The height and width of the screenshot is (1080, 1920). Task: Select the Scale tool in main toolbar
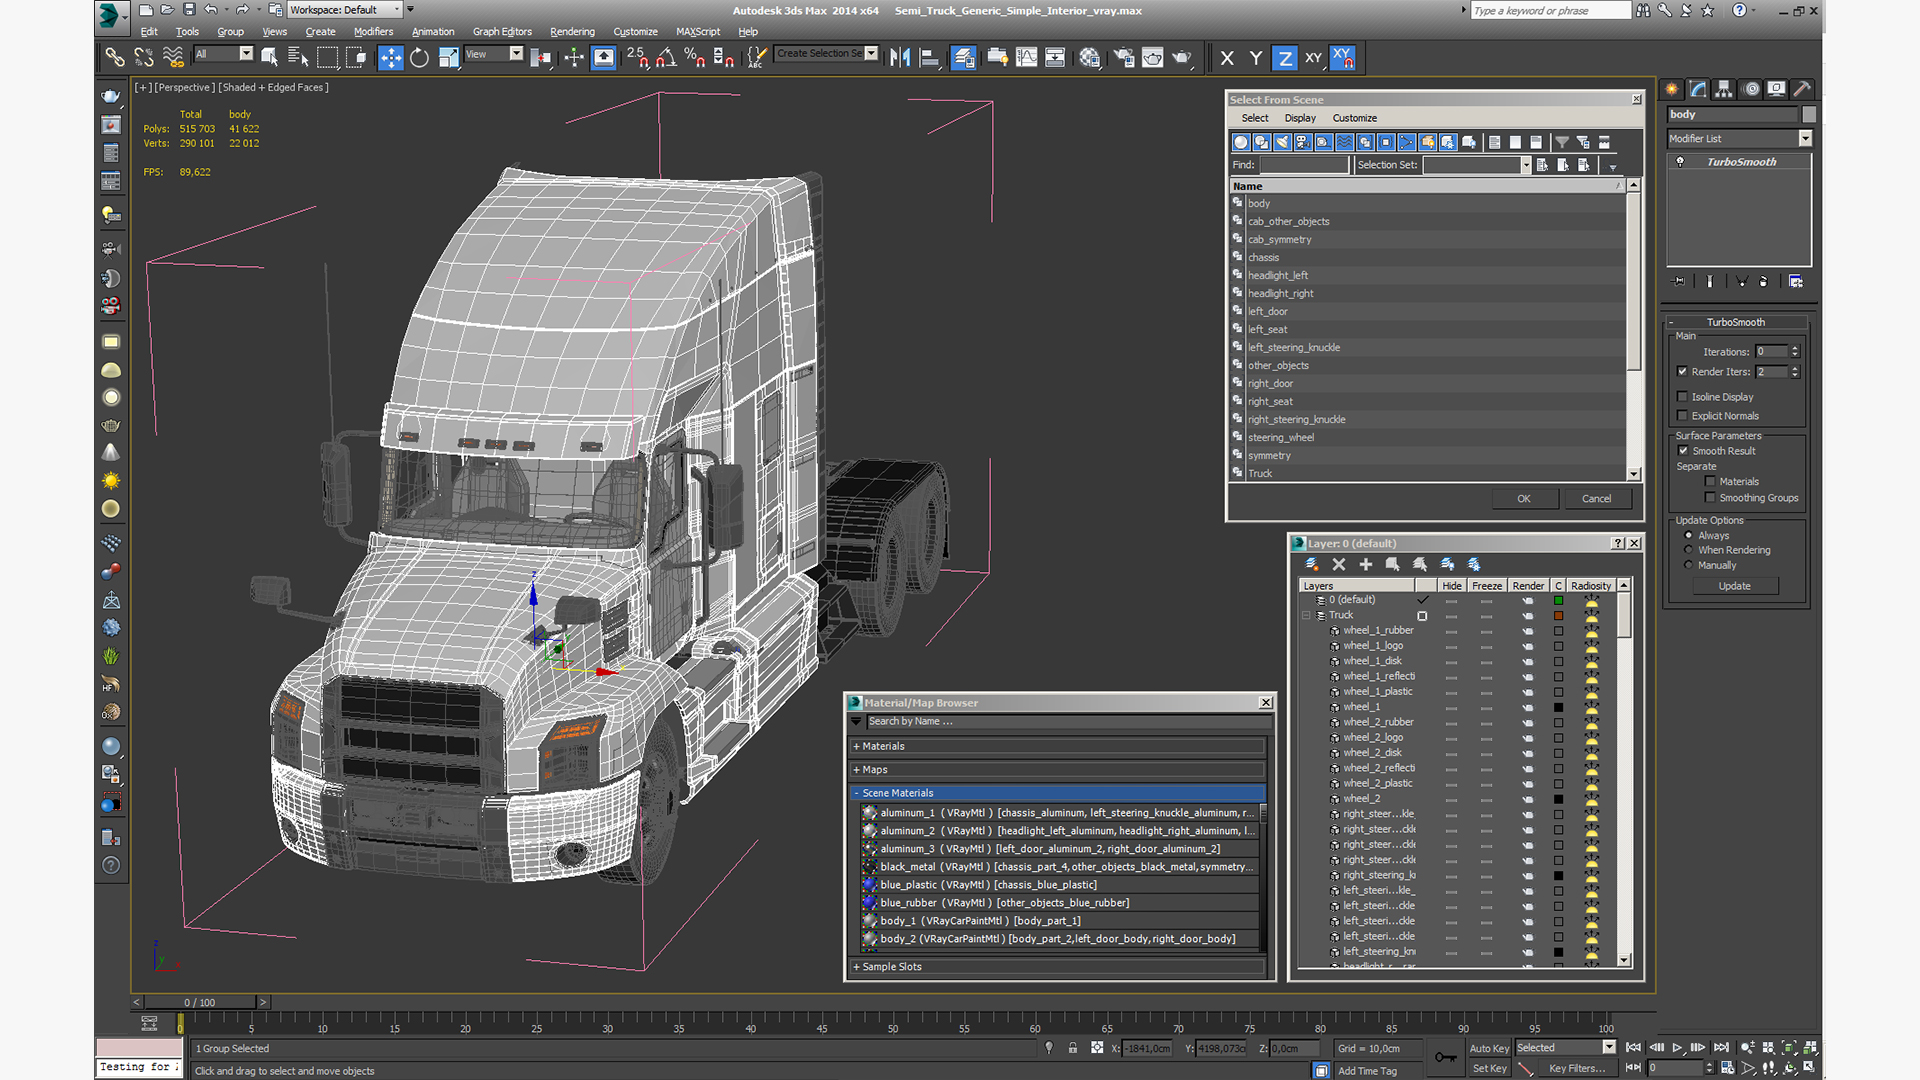click(x=448, y=58)
